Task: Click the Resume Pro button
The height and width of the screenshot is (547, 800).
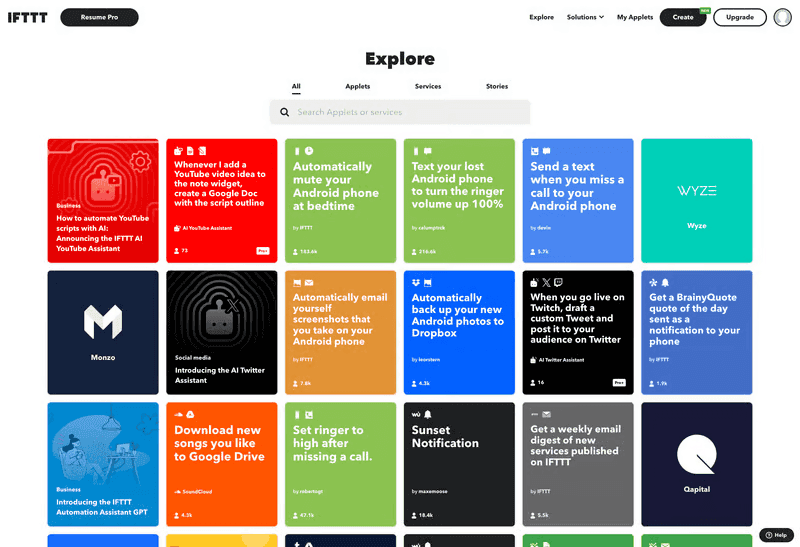Action: tap(99, 17)
